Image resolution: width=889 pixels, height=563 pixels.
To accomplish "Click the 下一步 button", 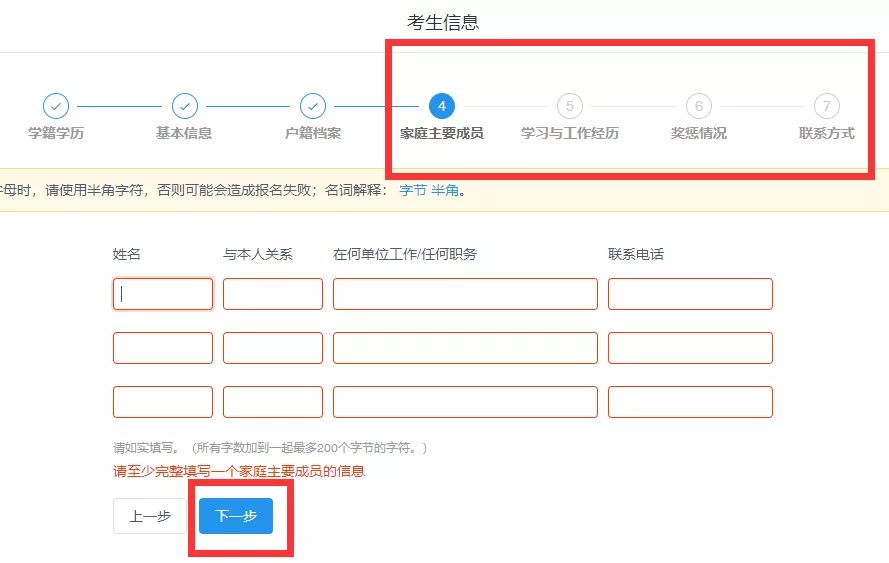I will [236, 516].
